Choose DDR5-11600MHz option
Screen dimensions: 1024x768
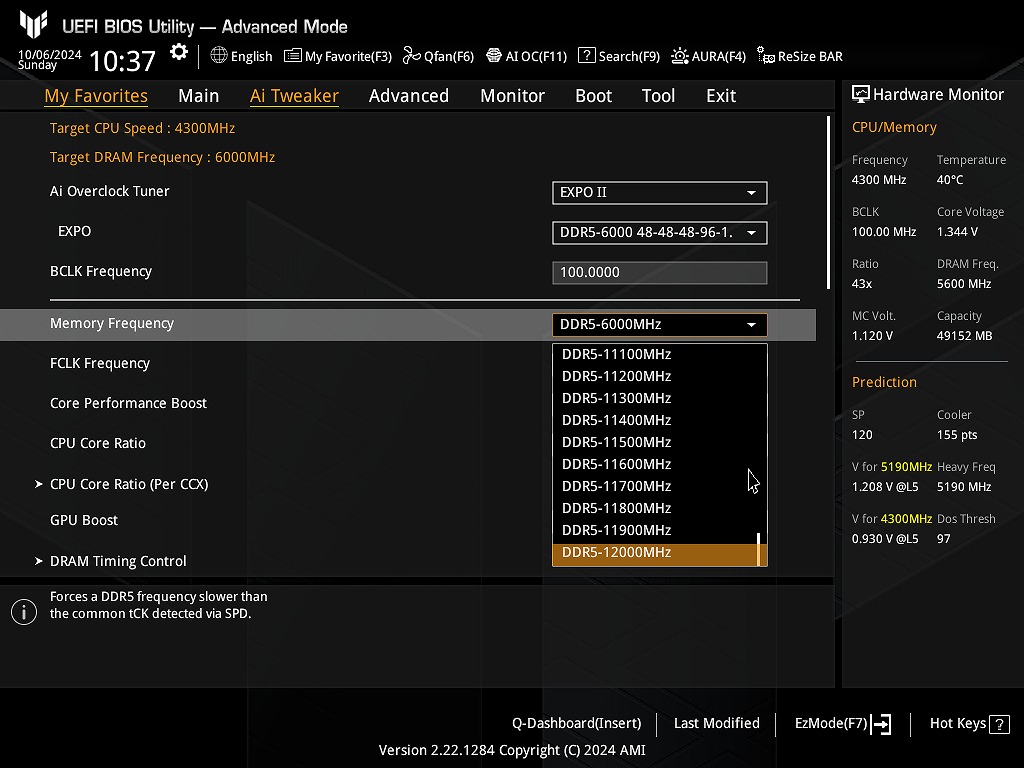pos(654,464)
